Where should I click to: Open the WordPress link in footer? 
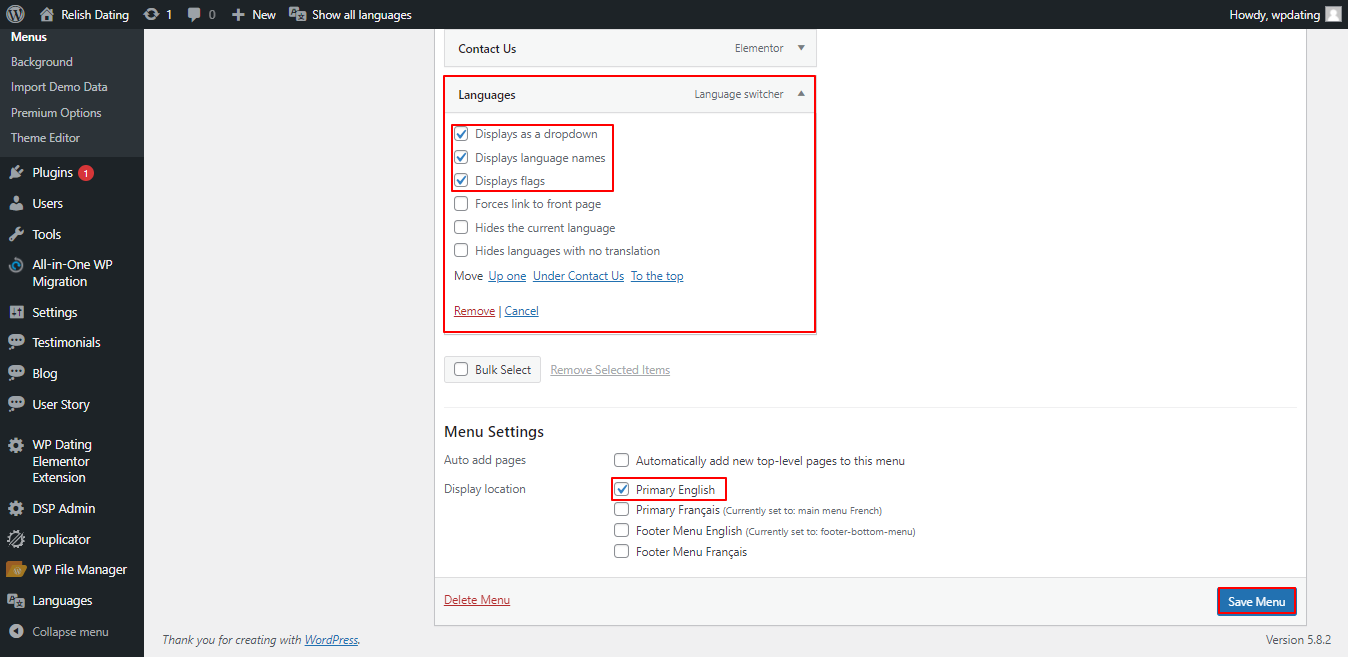[331, 640]
